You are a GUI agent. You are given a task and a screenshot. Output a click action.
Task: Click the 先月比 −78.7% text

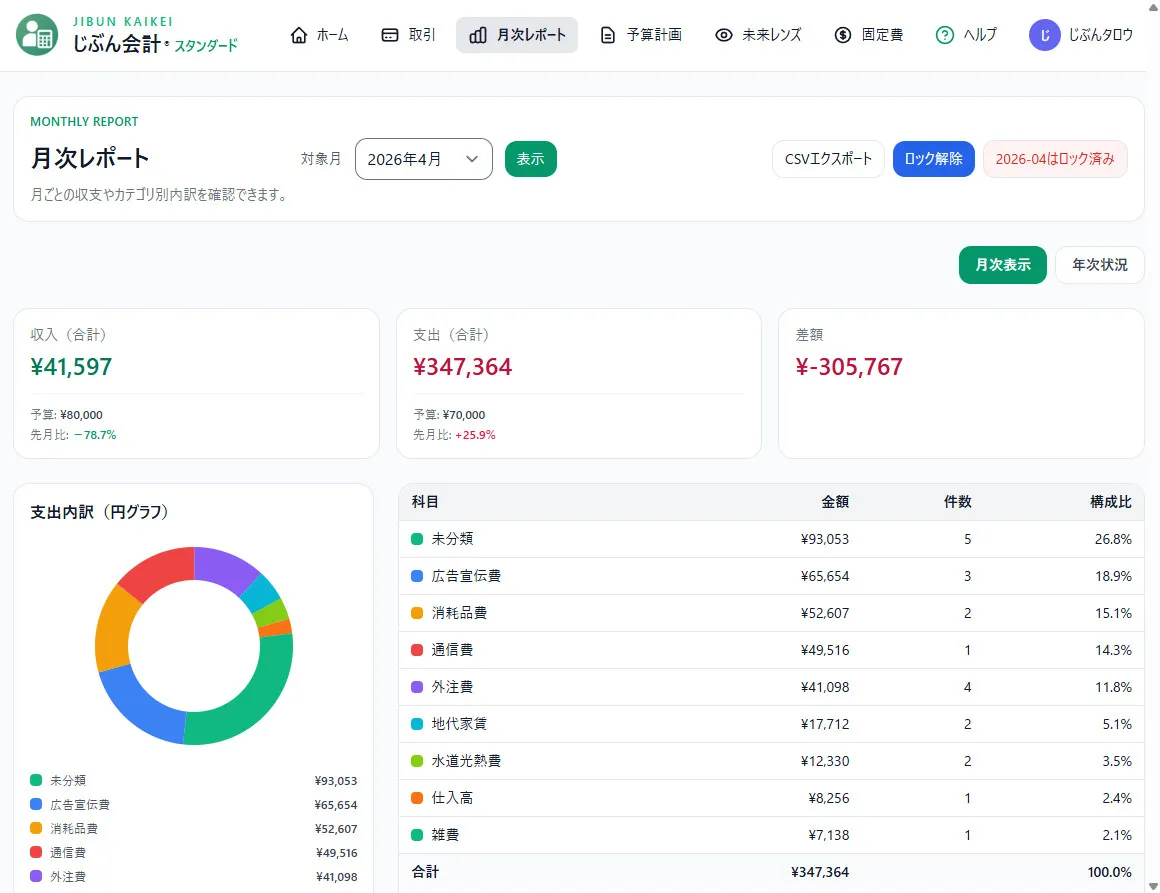click(73, 435)
